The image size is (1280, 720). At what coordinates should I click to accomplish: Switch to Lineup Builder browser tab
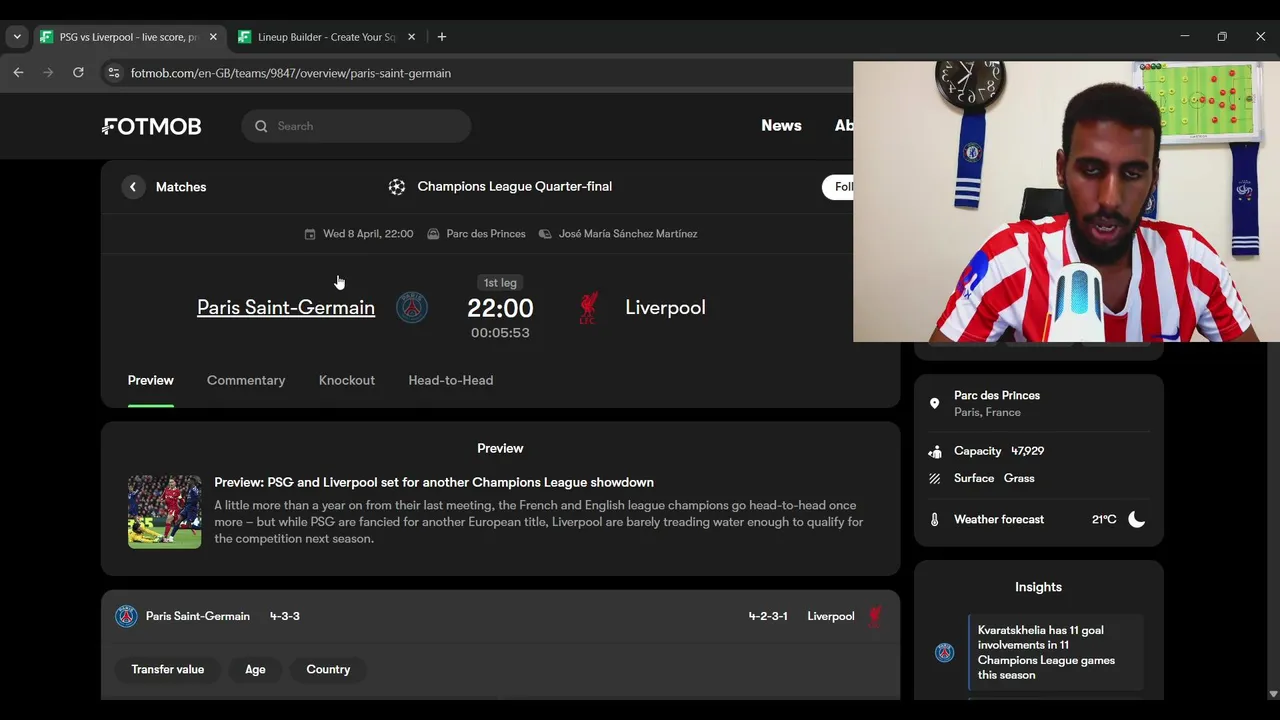click(328, 37)
